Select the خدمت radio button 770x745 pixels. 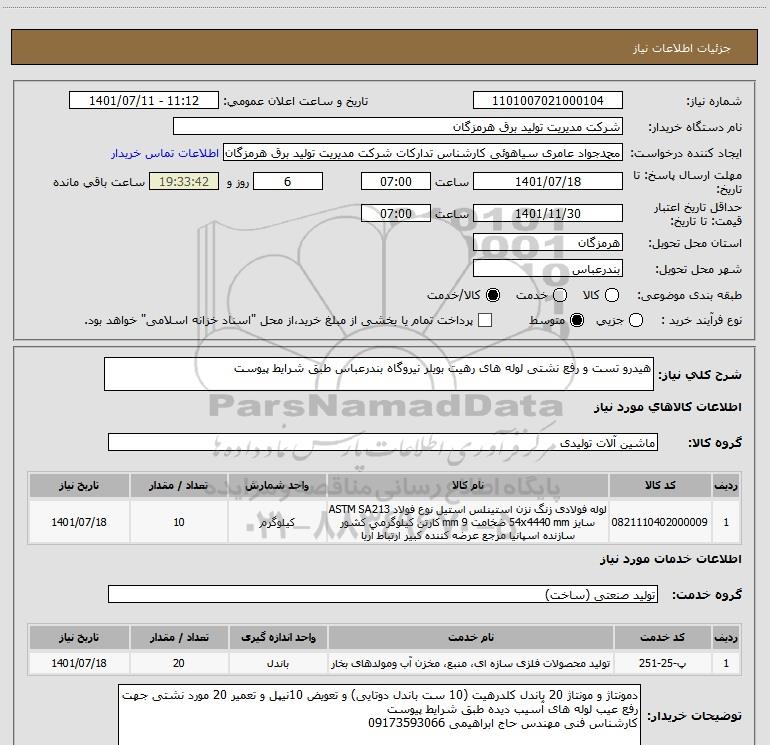(x=560, y=295)
